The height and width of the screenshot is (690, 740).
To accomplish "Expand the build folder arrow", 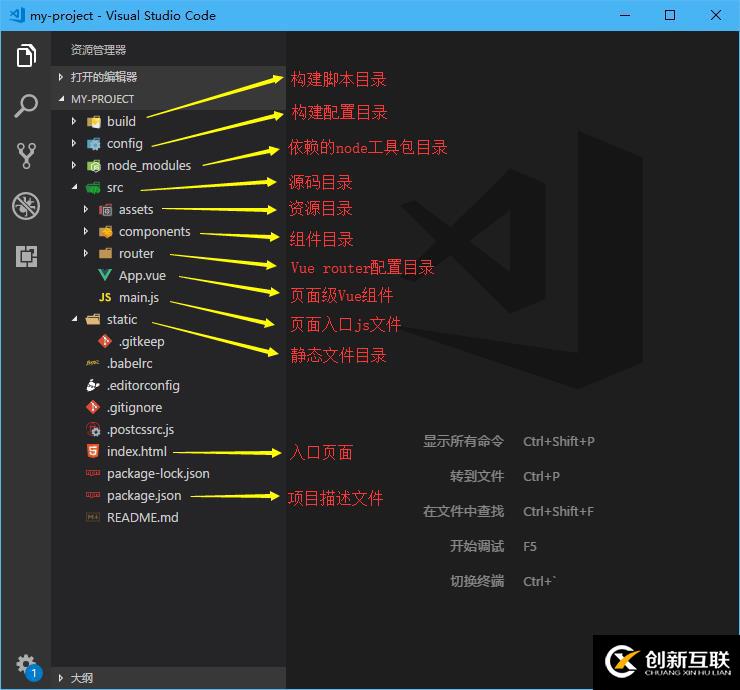I will [x=74, y=121].
